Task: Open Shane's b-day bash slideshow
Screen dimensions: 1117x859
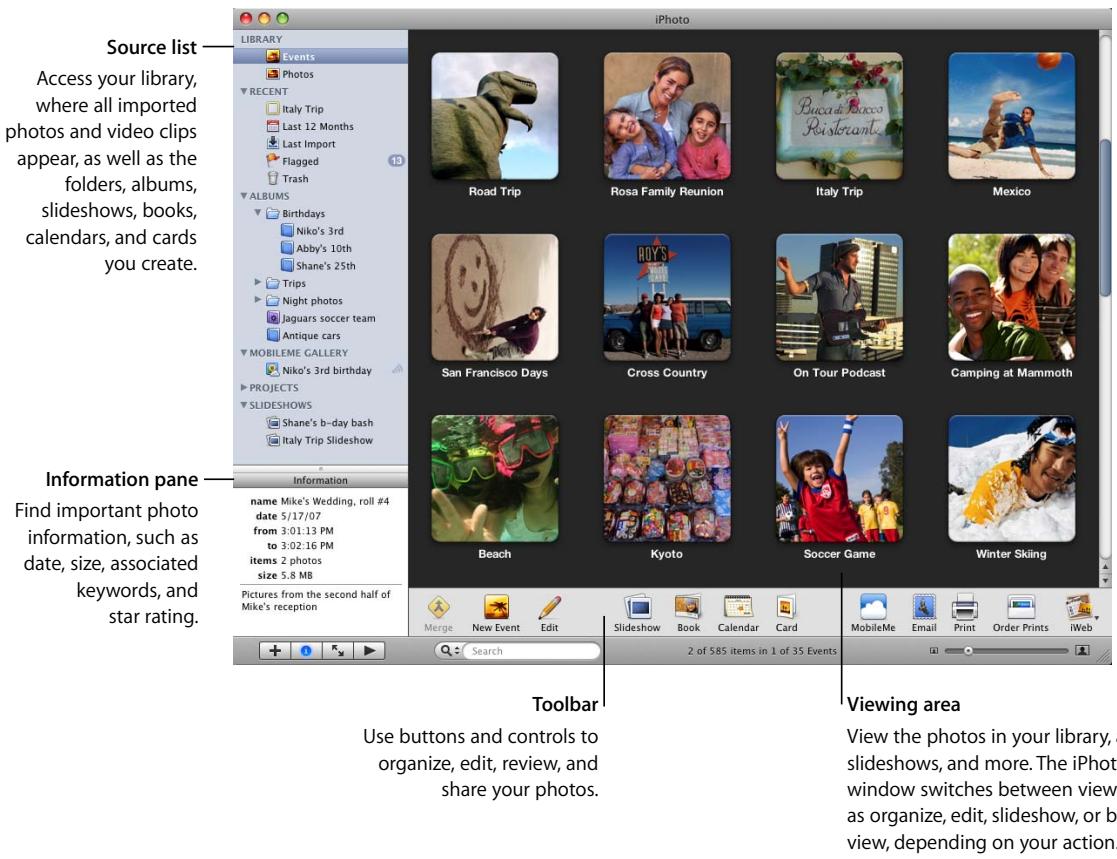Action: click(321, 422)
